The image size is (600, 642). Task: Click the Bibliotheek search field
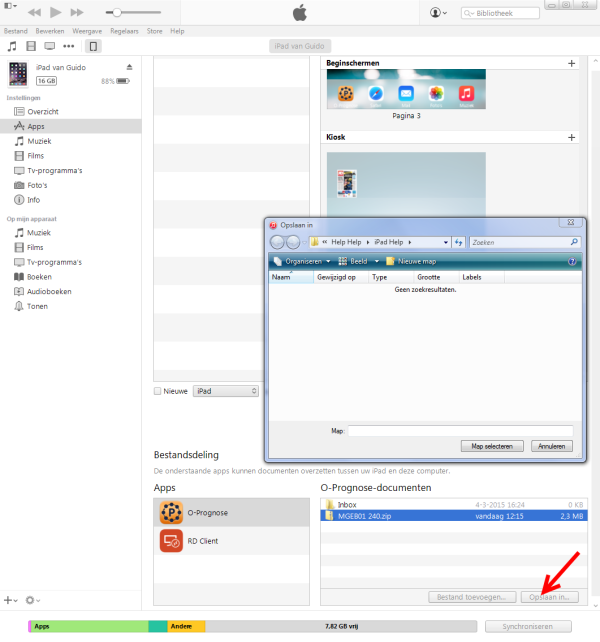[x=500, y=13]
